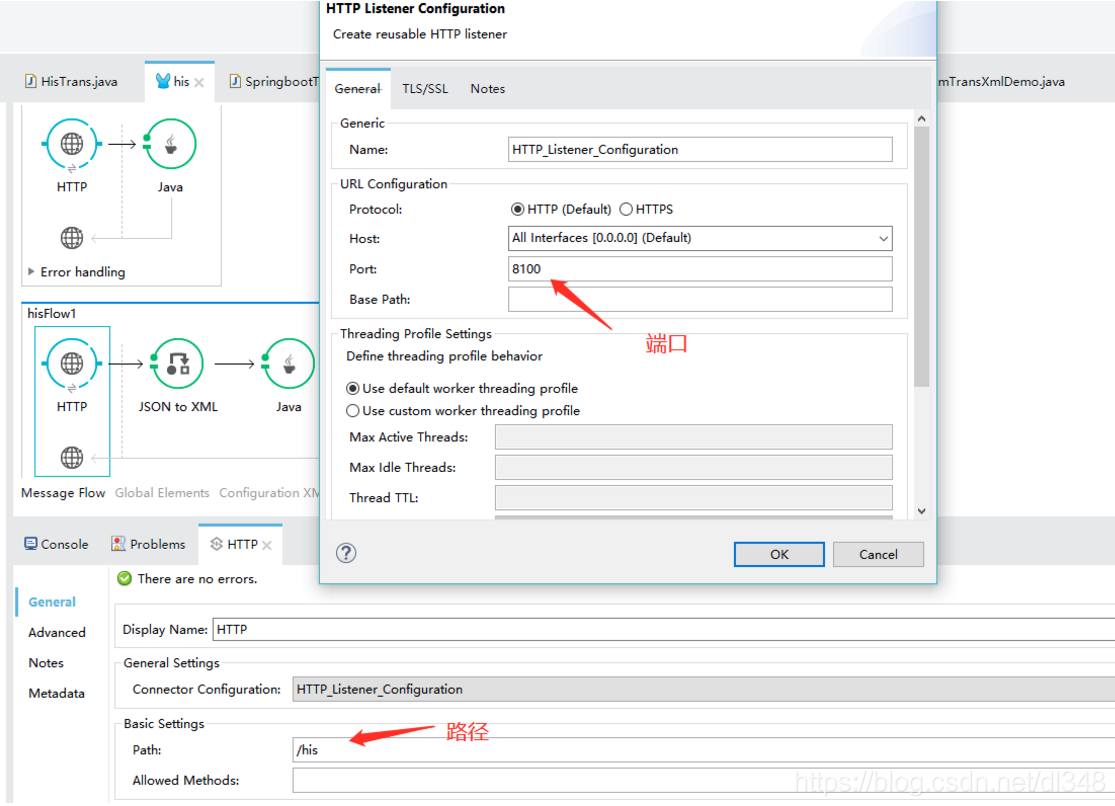Click HisTrans.java file icon
The image size is (1115, 806).
[31, 81]
